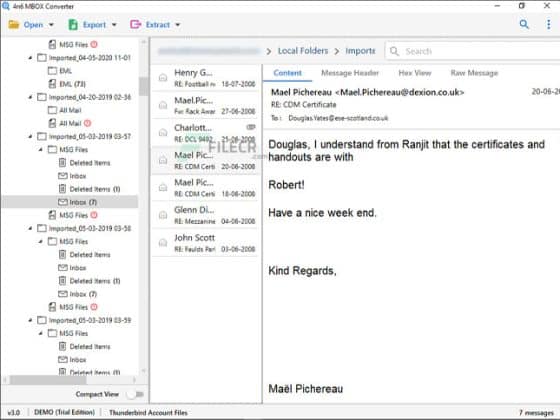Select the EML (73) file item
560x420 pixels.
[x=67, y=84]
